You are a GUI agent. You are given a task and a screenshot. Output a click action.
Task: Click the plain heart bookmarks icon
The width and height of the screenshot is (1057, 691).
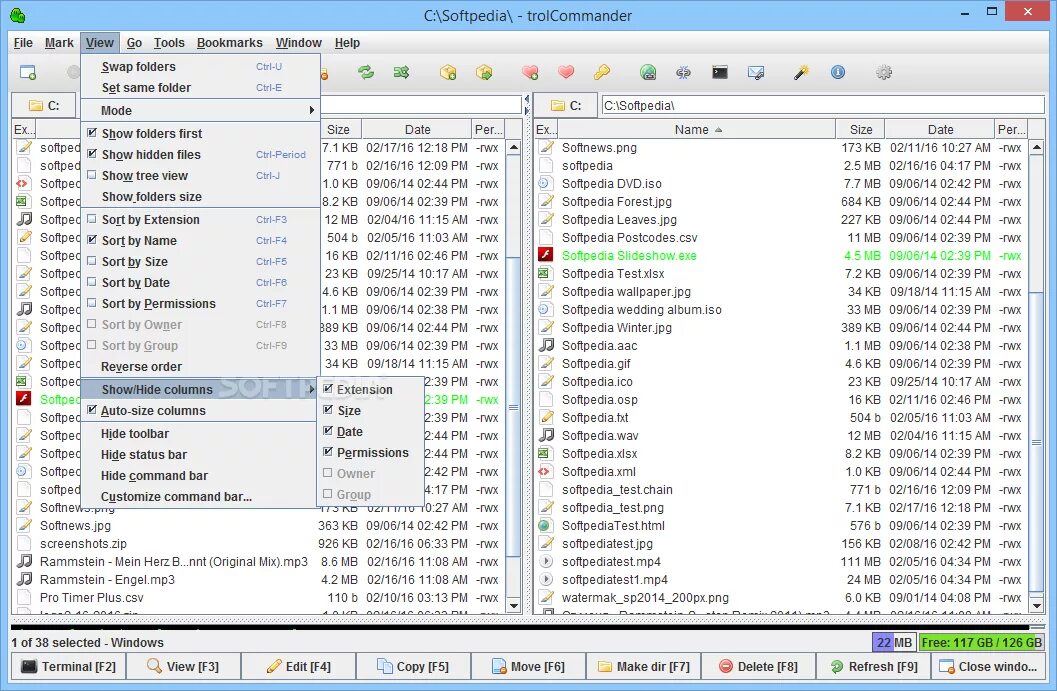coord(566,72)
